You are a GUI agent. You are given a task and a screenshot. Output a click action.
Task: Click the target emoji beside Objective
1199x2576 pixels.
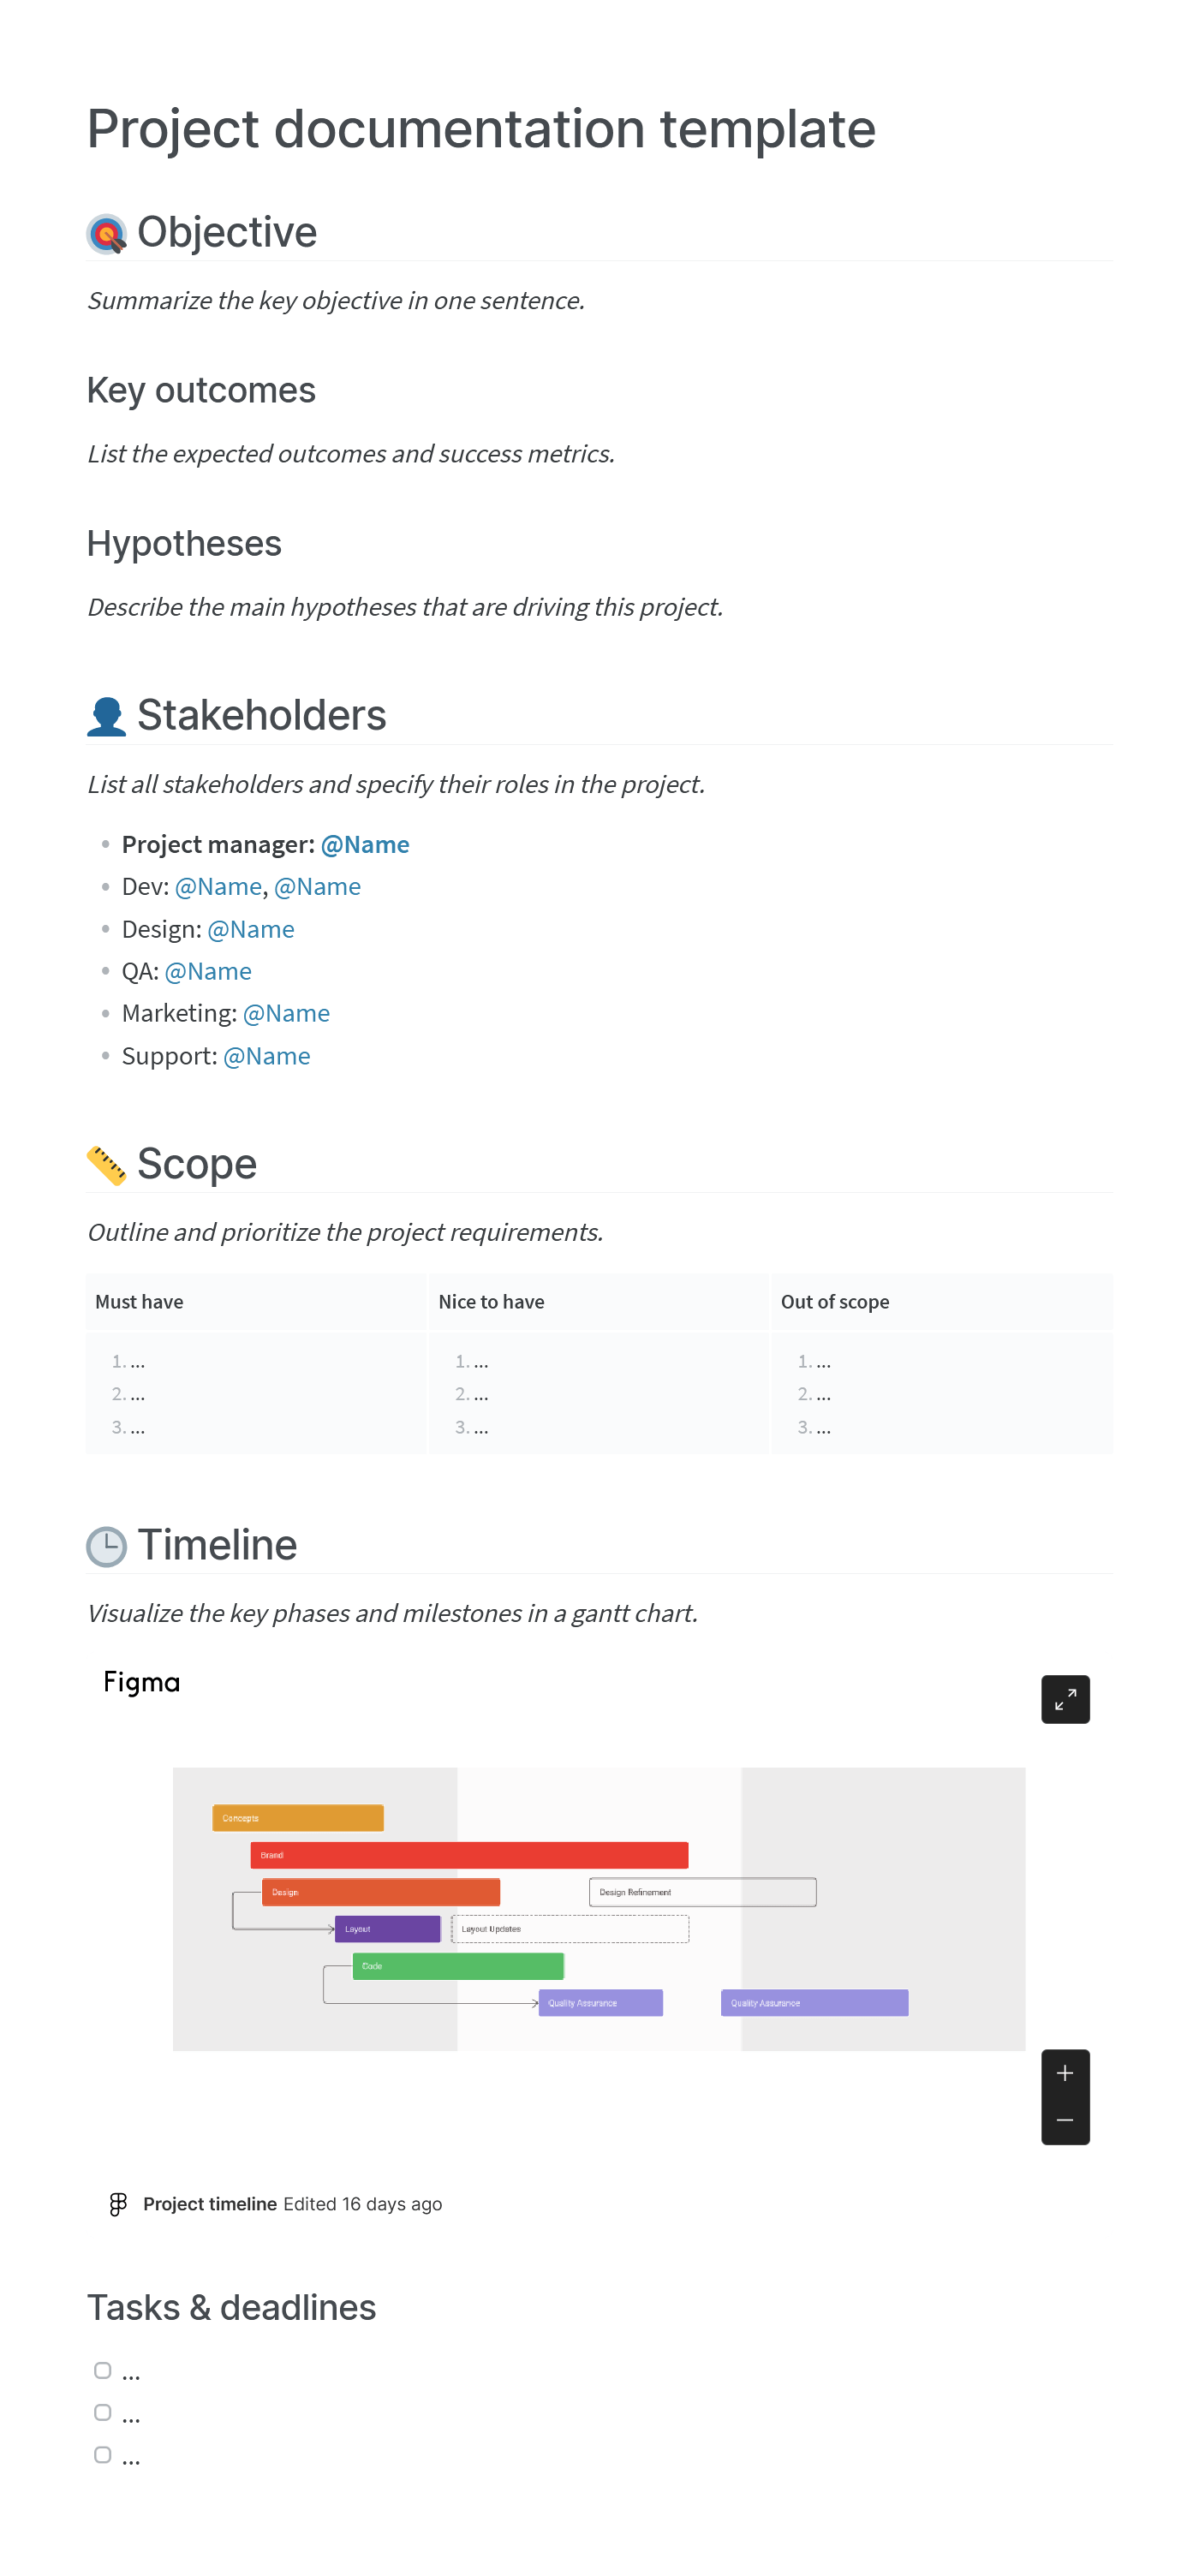click(106, 234)
